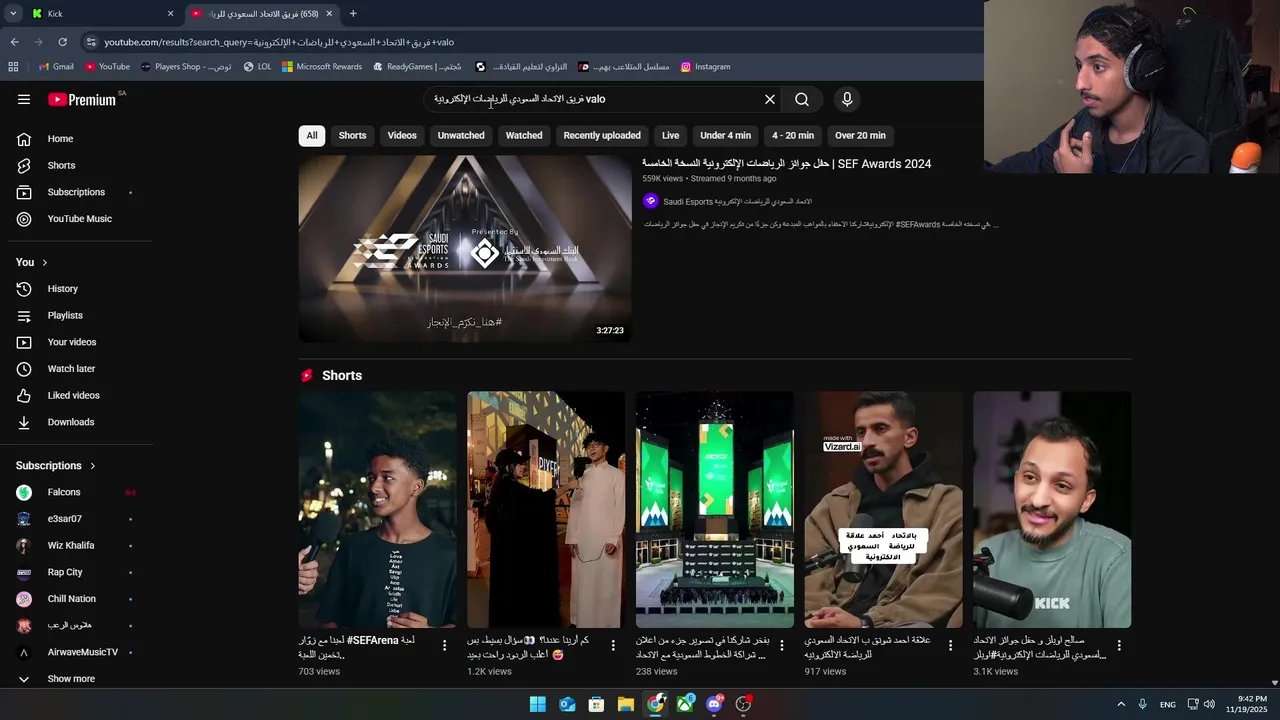1280x720 pixels.
Task: Open Liked videos
Action: click(76, 395)
